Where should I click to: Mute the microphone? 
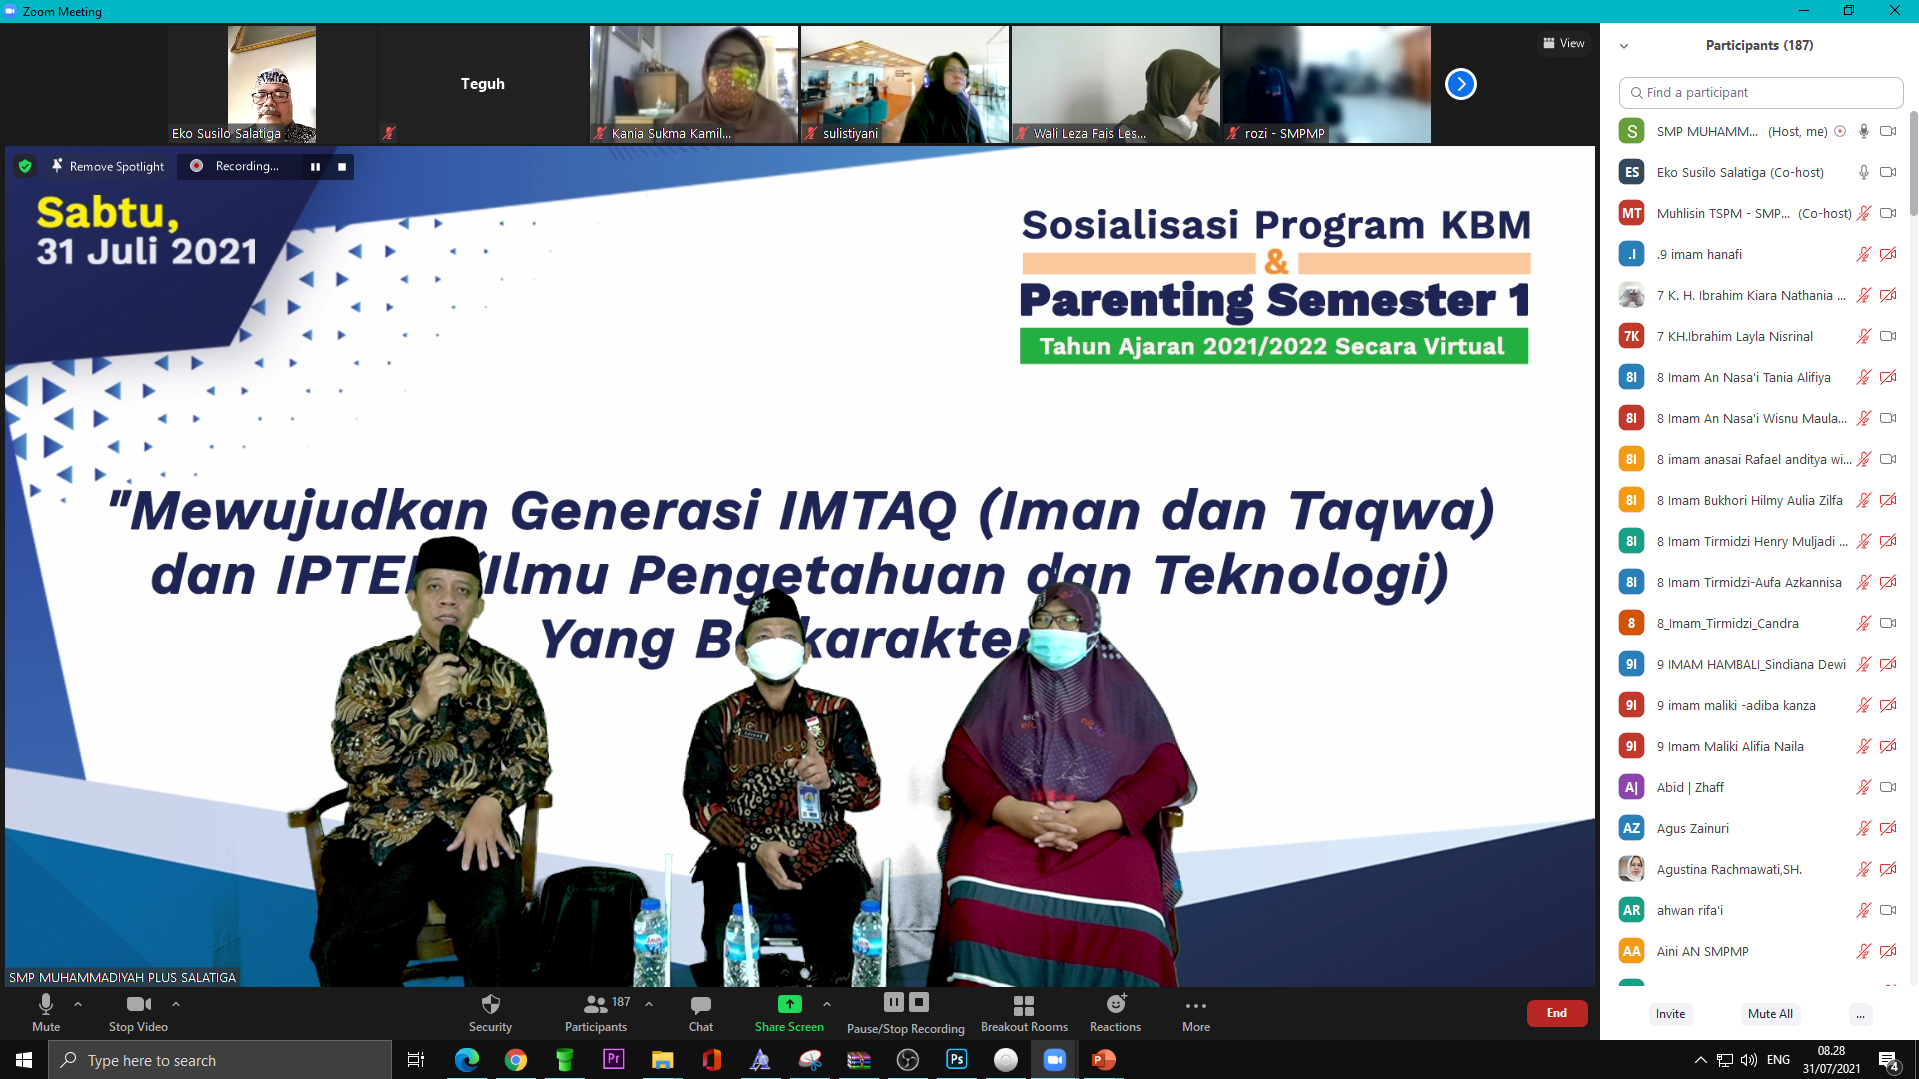click(46, 1005)
